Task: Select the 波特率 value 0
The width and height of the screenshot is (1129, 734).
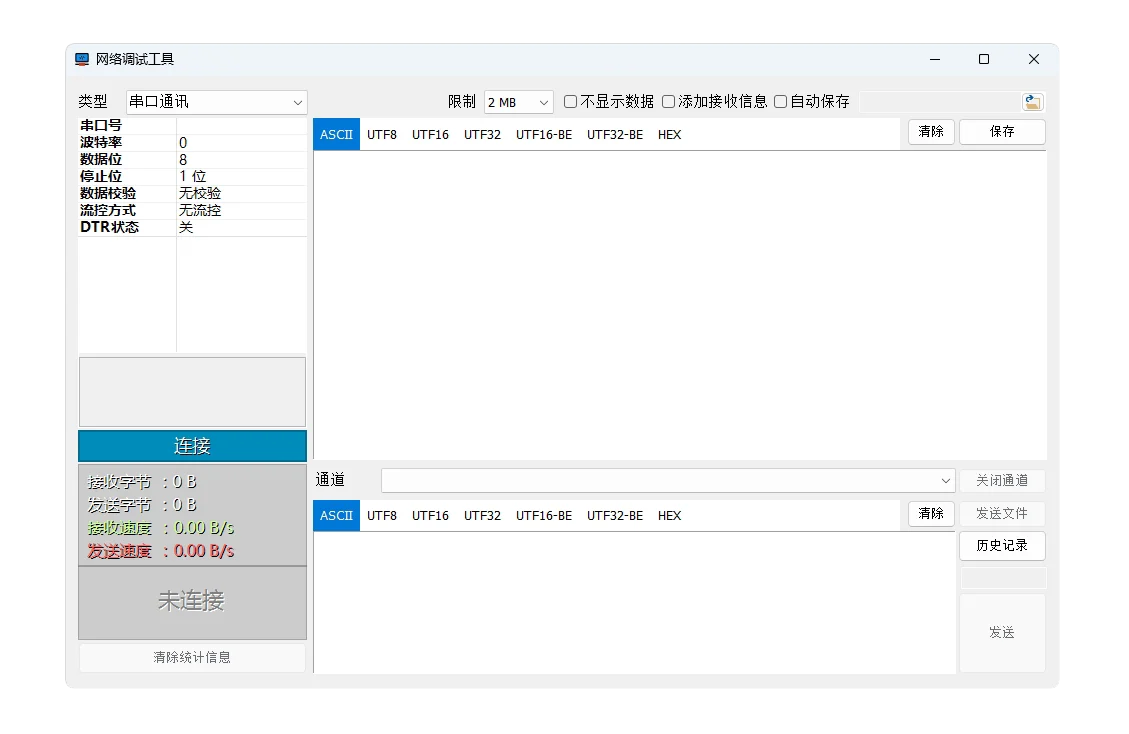Action: [x=241, y=143]
